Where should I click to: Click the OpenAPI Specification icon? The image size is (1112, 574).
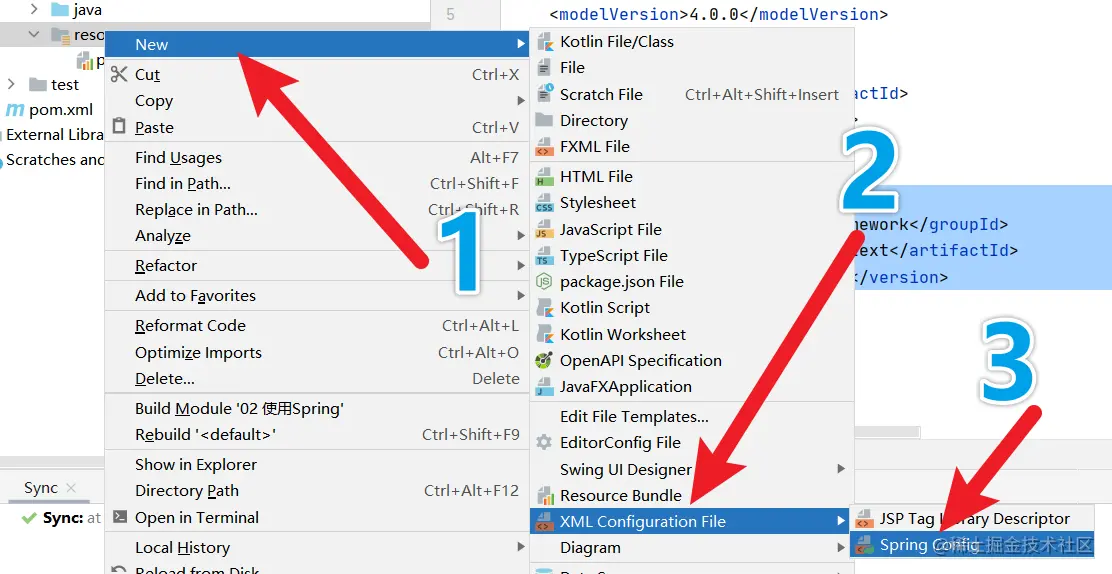pyautogui.click(x=544, y=360)
